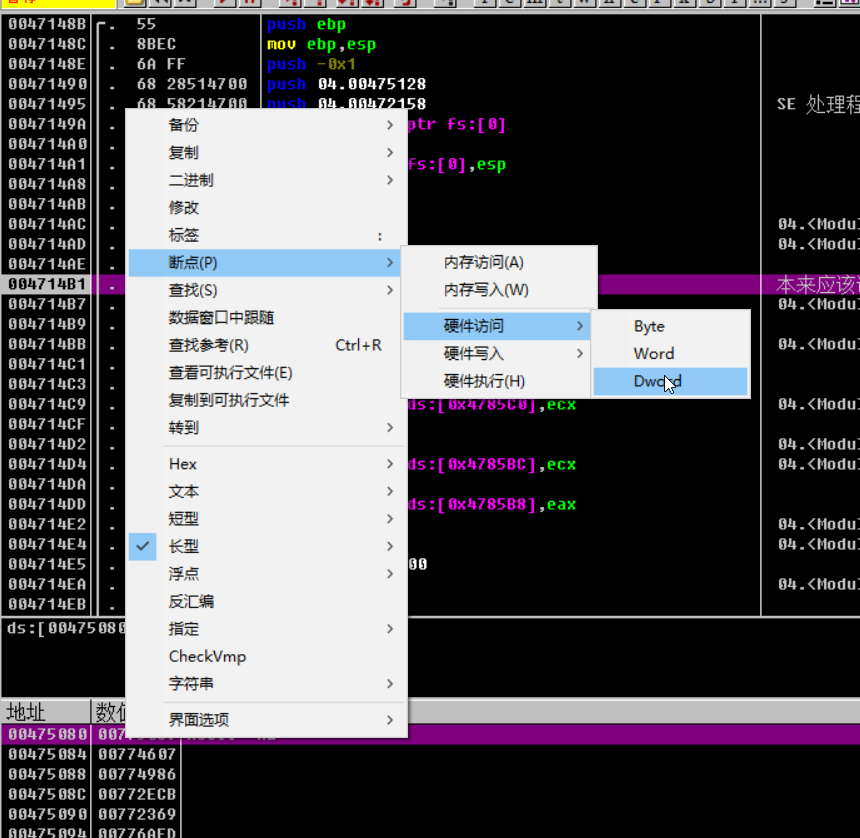Image resolution: width=860 pixels, height=838 pixels.
Task: Open the 复制 submenu
Action: click(x=268, y=152)
